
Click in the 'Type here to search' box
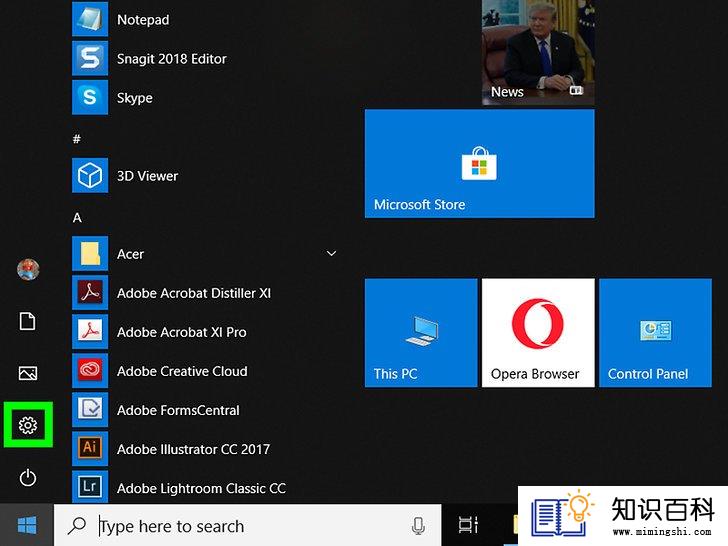click(247, 526)
